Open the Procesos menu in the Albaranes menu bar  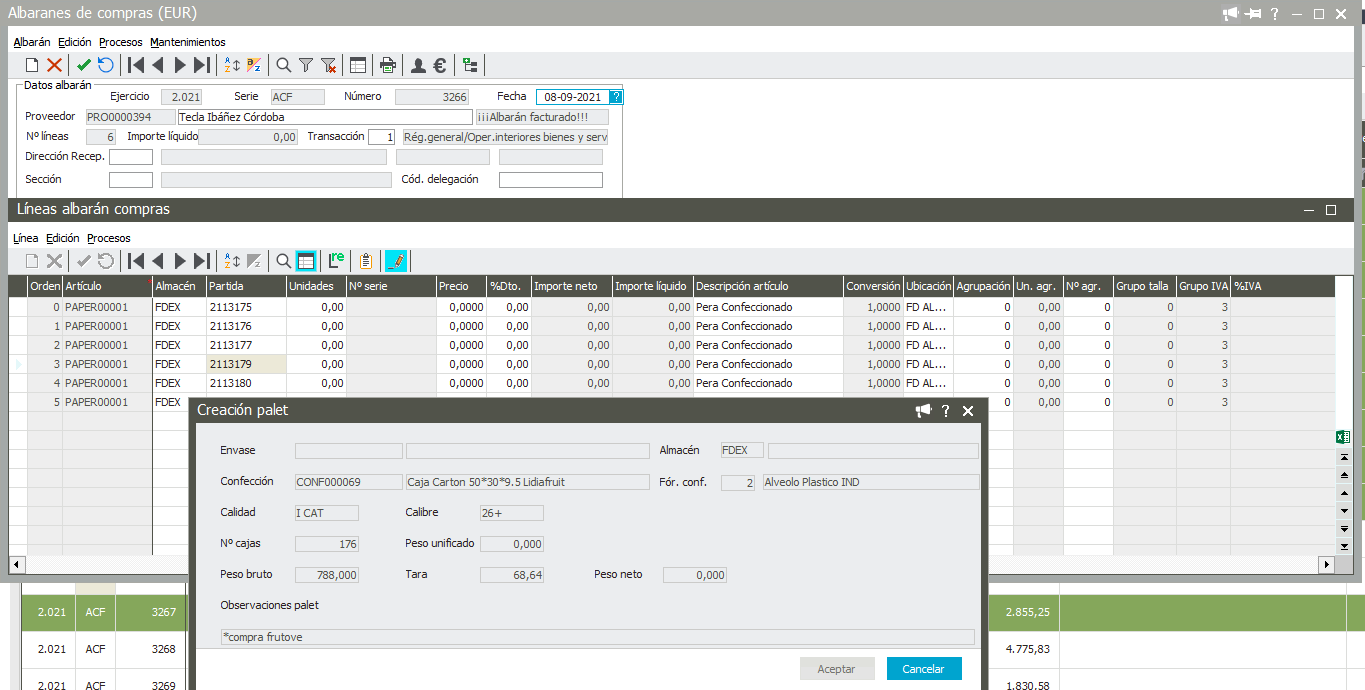[121, 42]
